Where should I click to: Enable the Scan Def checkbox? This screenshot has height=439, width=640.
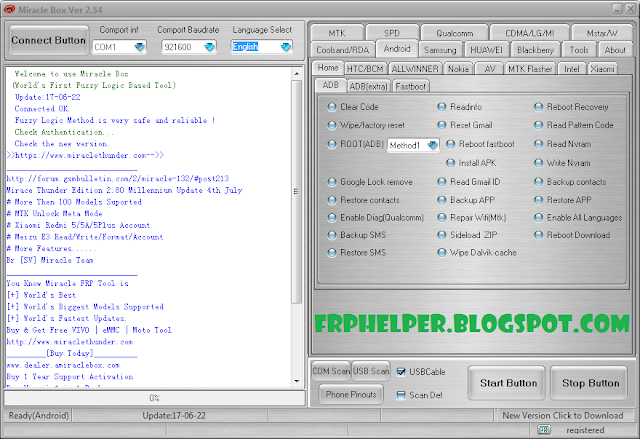click(x=401, y=395)
